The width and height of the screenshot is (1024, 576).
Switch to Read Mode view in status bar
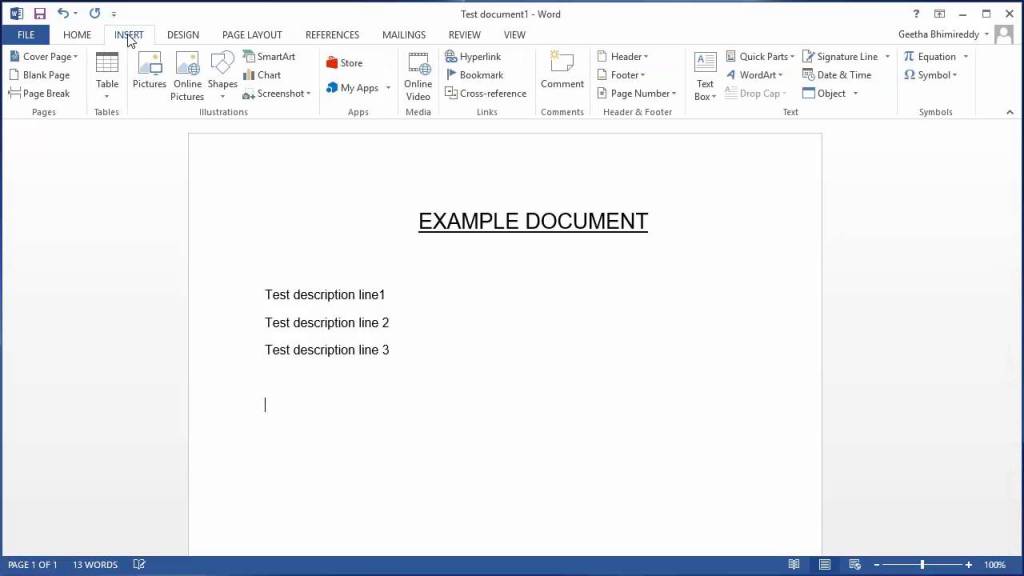pos(794,565)
